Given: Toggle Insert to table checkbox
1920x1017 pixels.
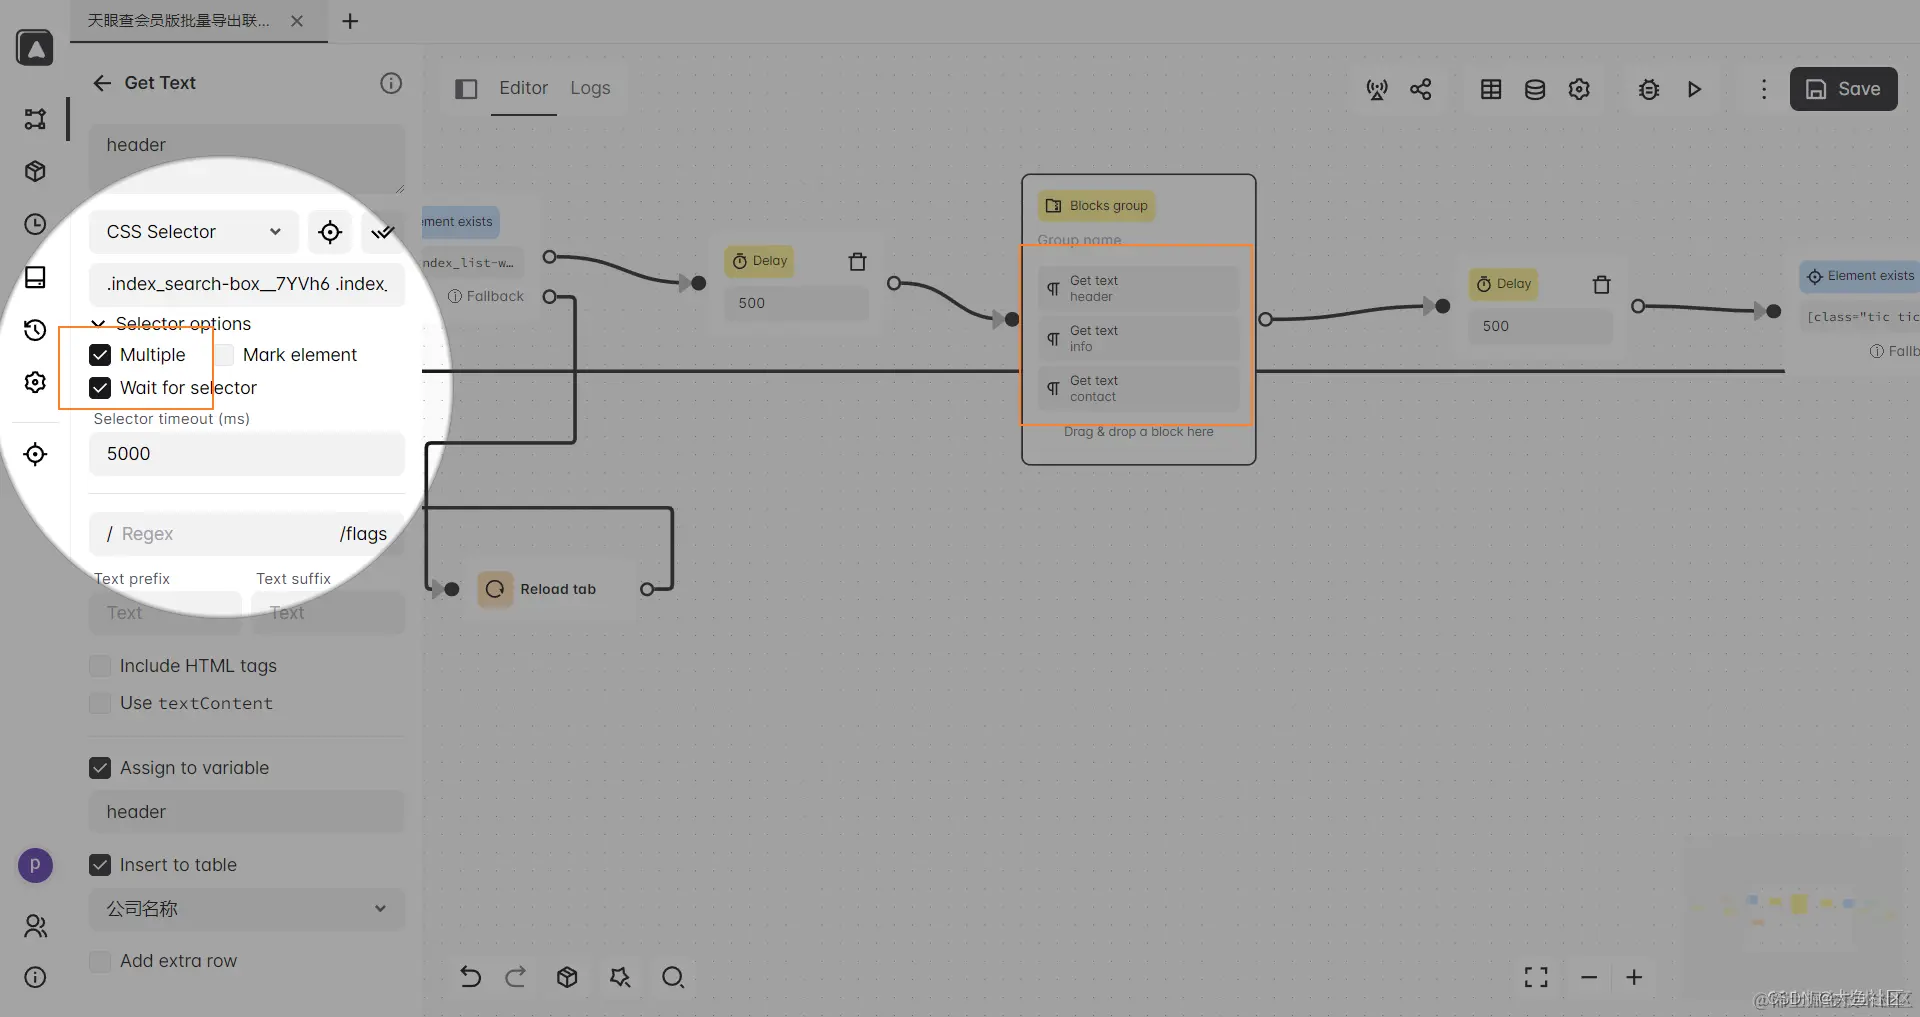Looking at the screenshot, I should pyautogui.click(x=100, y=865).
